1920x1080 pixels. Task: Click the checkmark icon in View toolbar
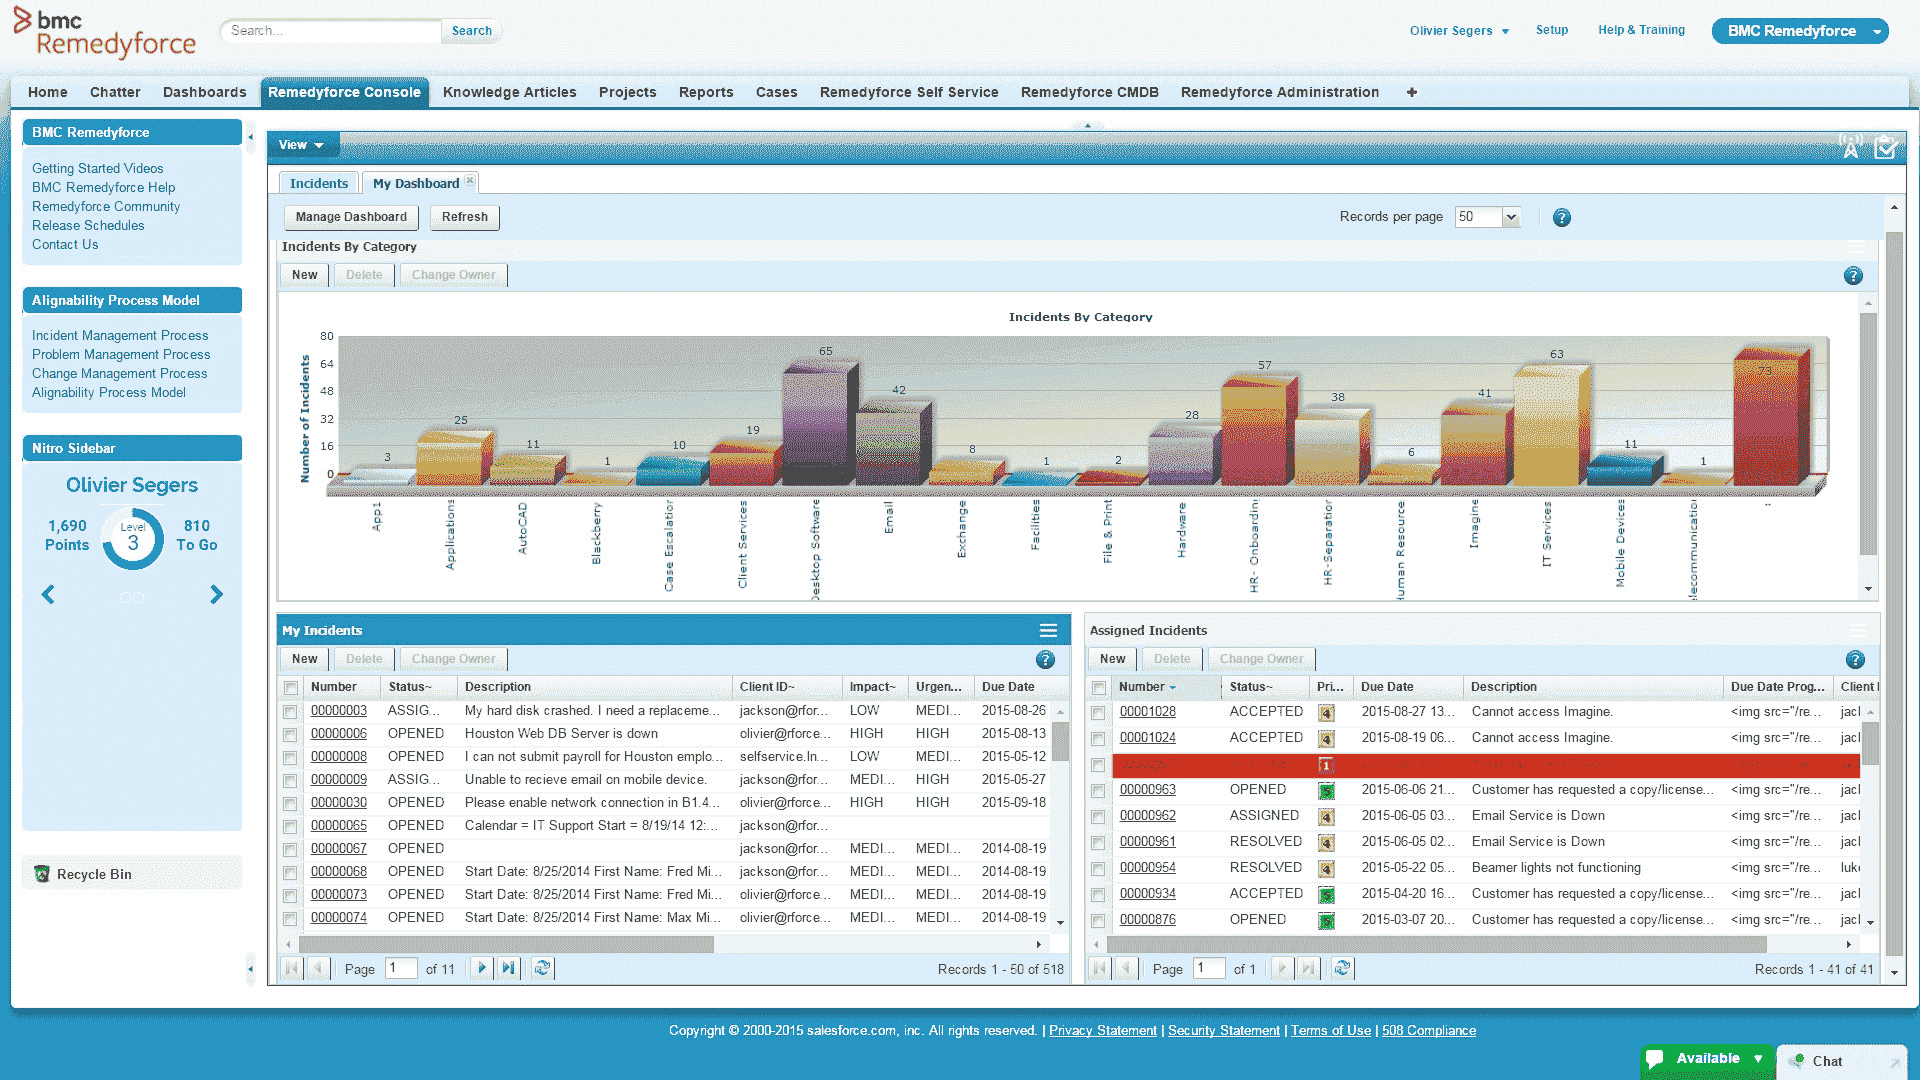coord(1885,148)
